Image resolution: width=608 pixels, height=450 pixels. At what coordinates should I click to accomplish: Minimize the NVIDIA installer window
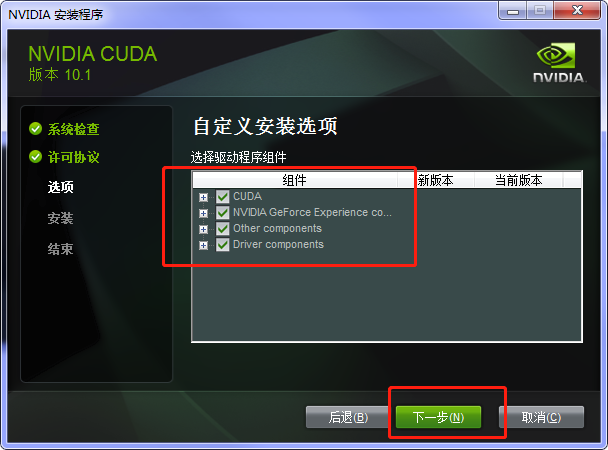coord(513,10)
